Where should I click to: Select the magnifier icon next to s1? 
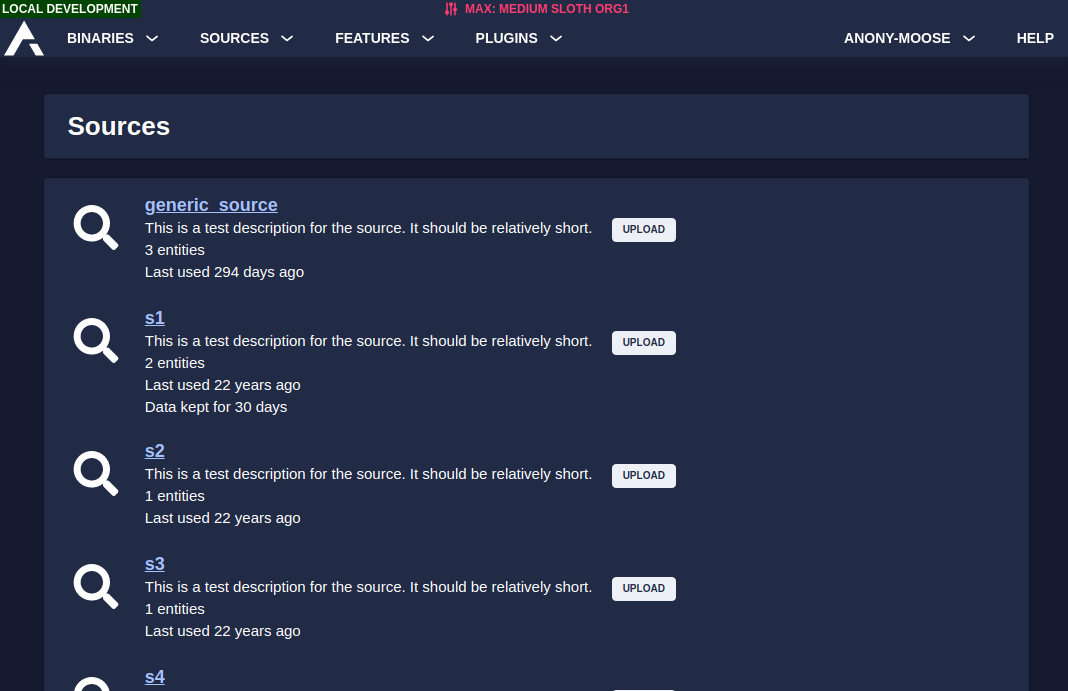[x=95, y=340]
